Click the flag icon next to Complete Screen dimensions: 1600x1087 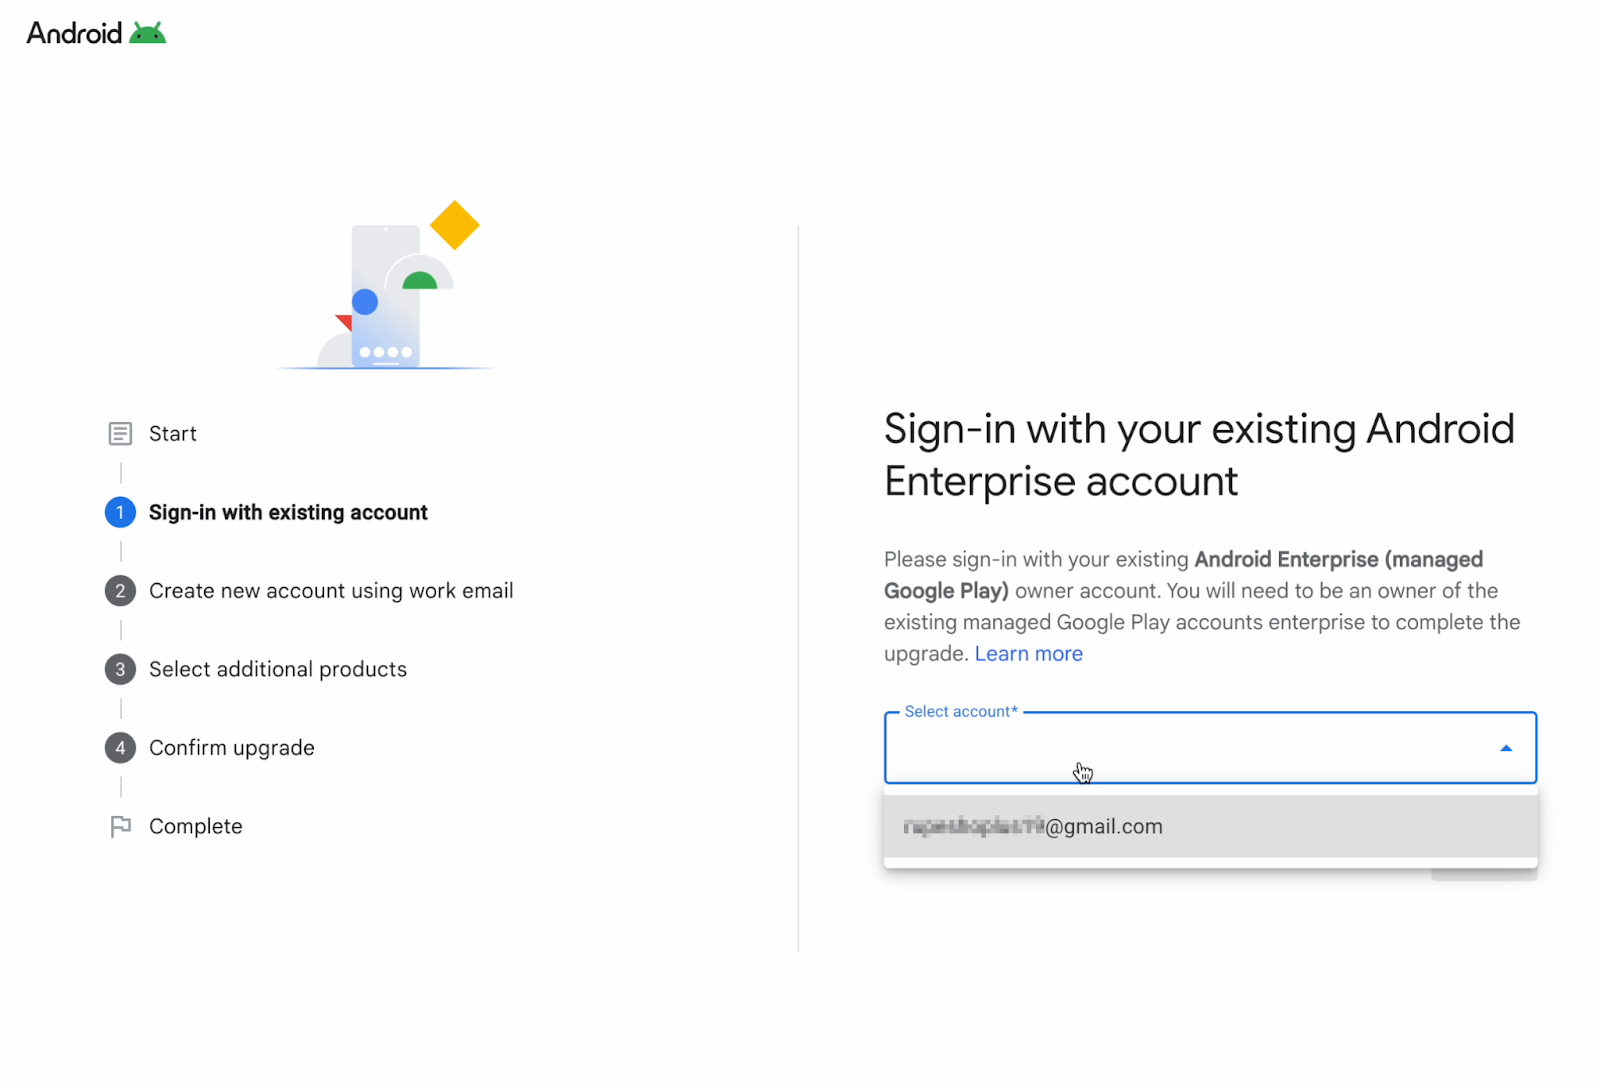coord(120,826)
